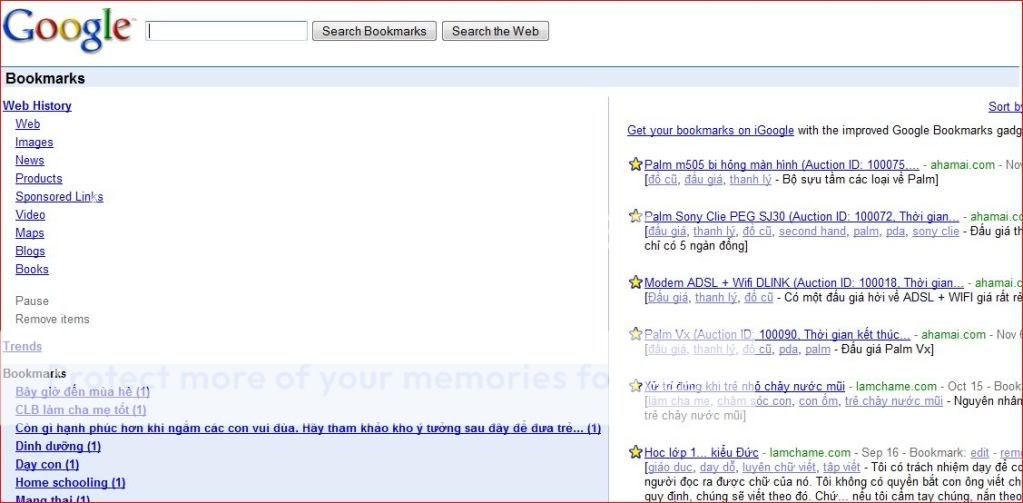Open Get your bookmarks on iGoogle link
This screenshot has width=1023, height=503.
pos(710,130)
